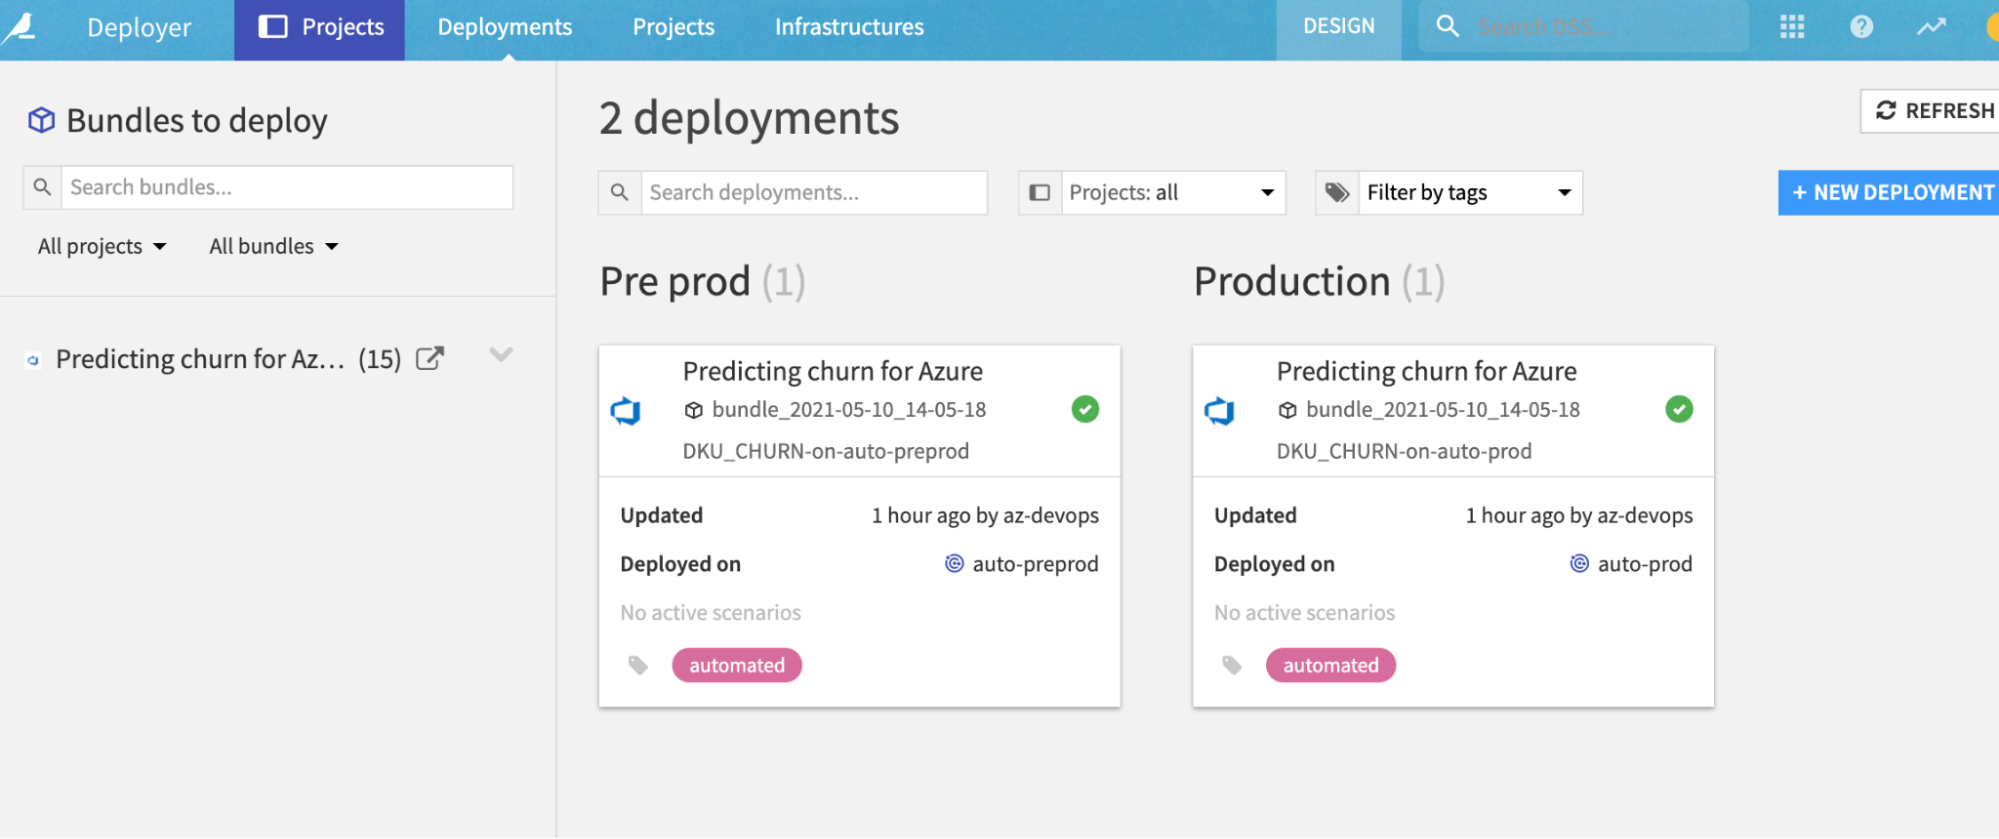Focus the Search bundles field
The image size is (1999, 839).
287,187
